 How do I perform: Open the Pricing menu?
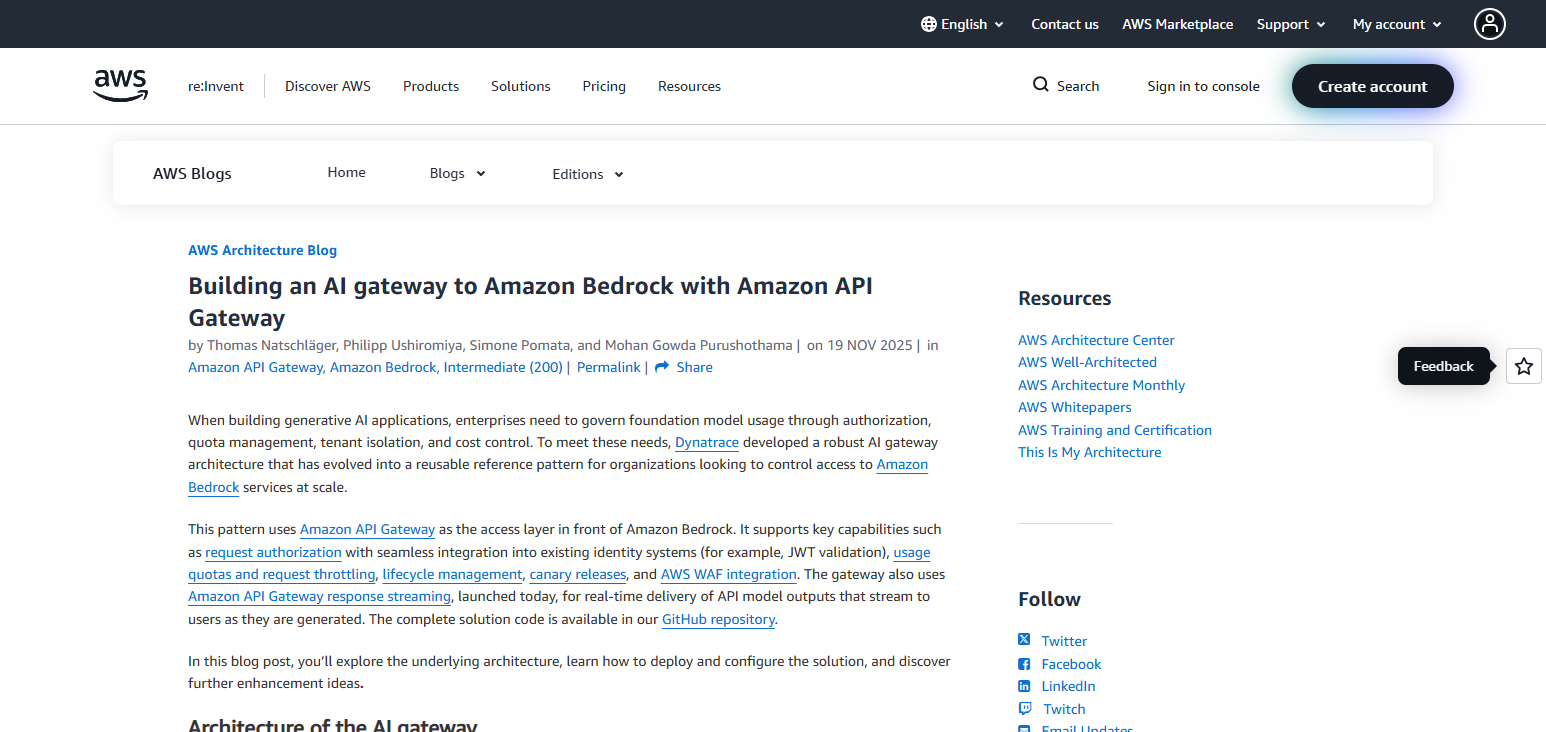(x=604, y=86)
